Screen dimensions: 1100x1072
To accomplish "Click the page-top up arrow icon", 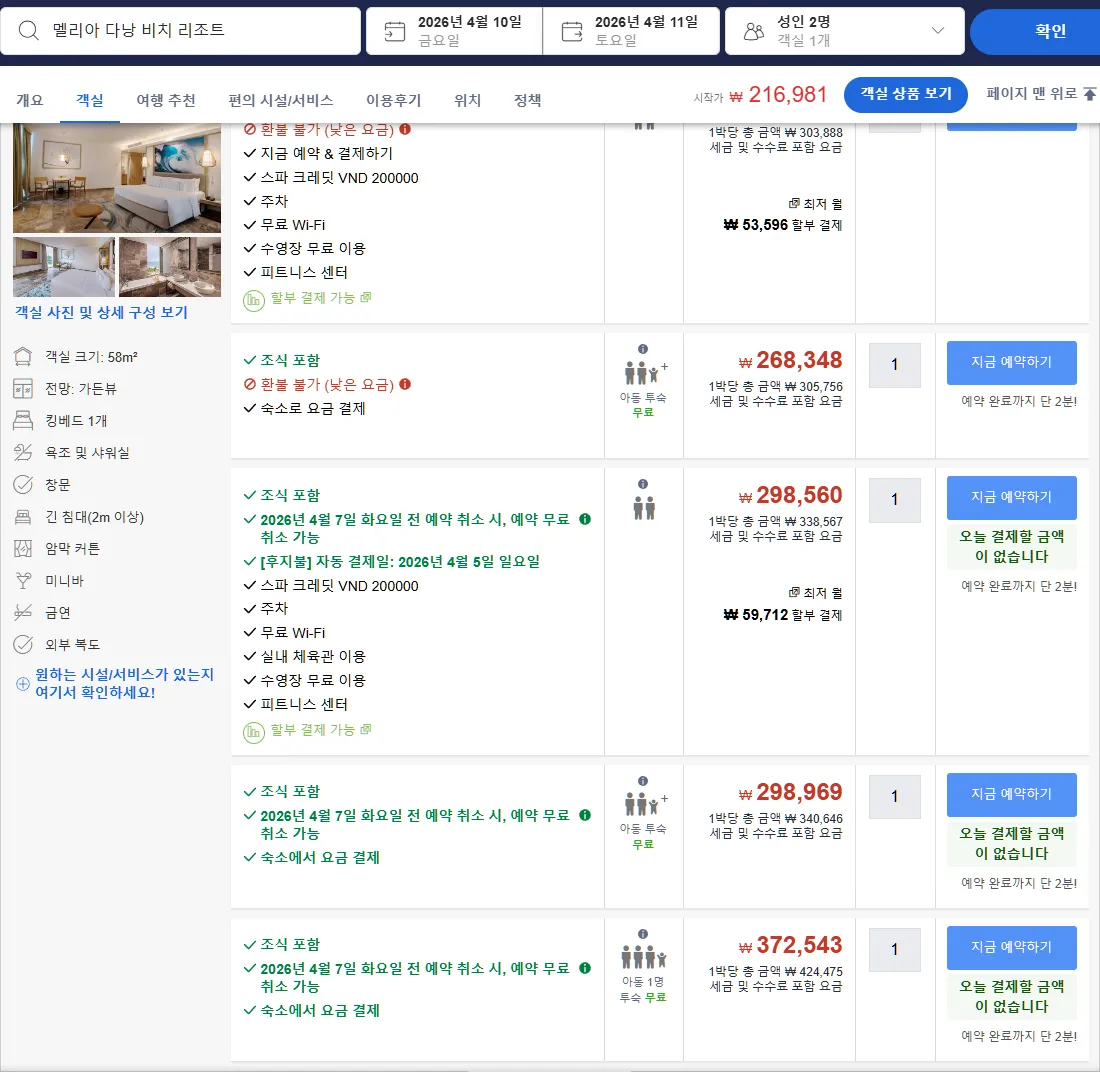I will click(x=1089, y=94).
